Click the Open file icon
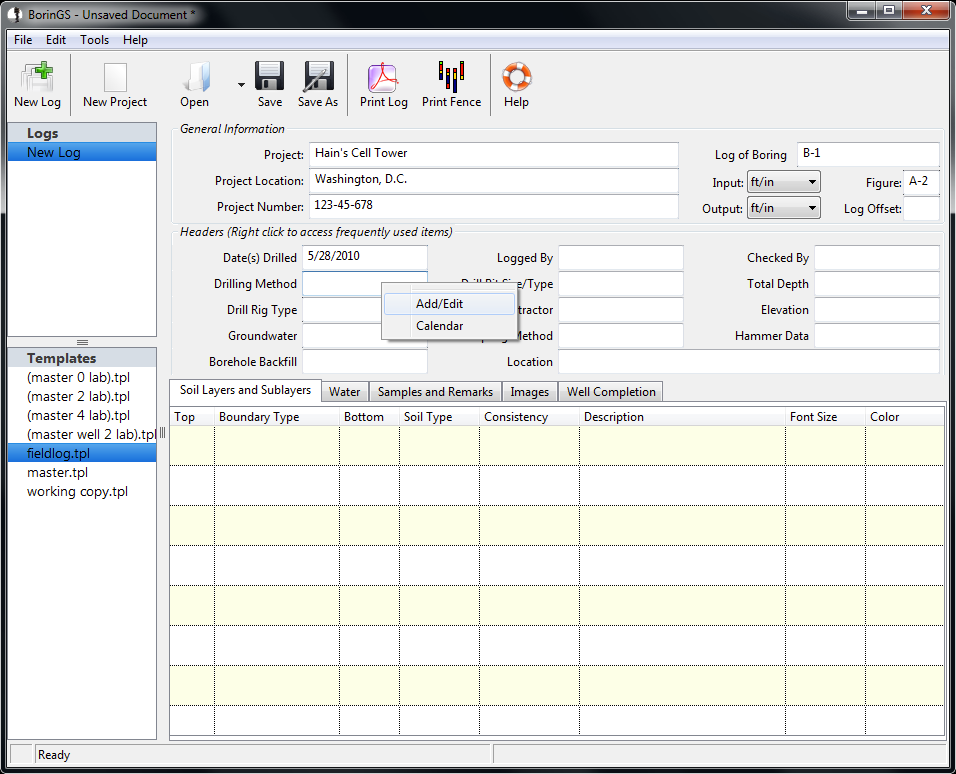 (x=195, y=79)
